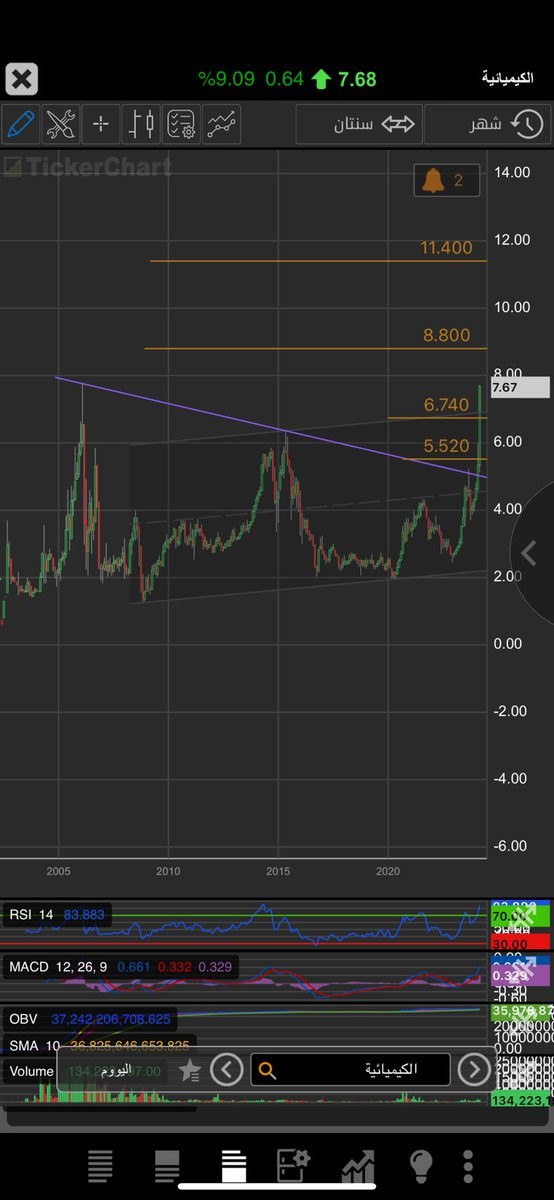The width and height of the screenshot is (554, 1200).
Task: Open first bottom bar list view
Action: 100,1166
